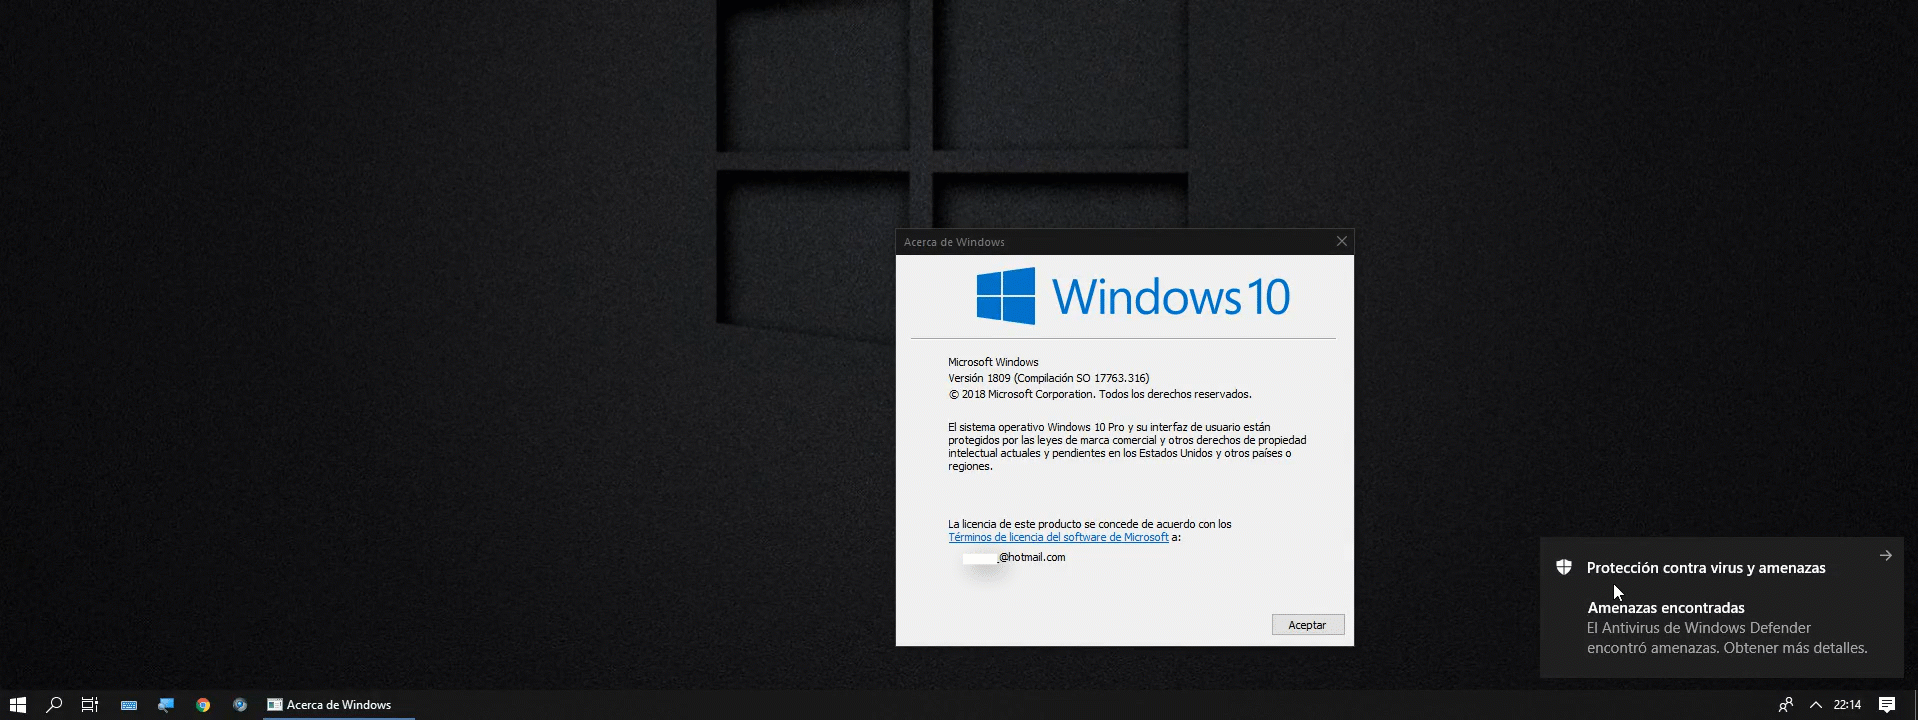Screen dimensions: 1918x720
Task: Open Protección contra virus y amenazas notification
Action: tap(1706, 568)
